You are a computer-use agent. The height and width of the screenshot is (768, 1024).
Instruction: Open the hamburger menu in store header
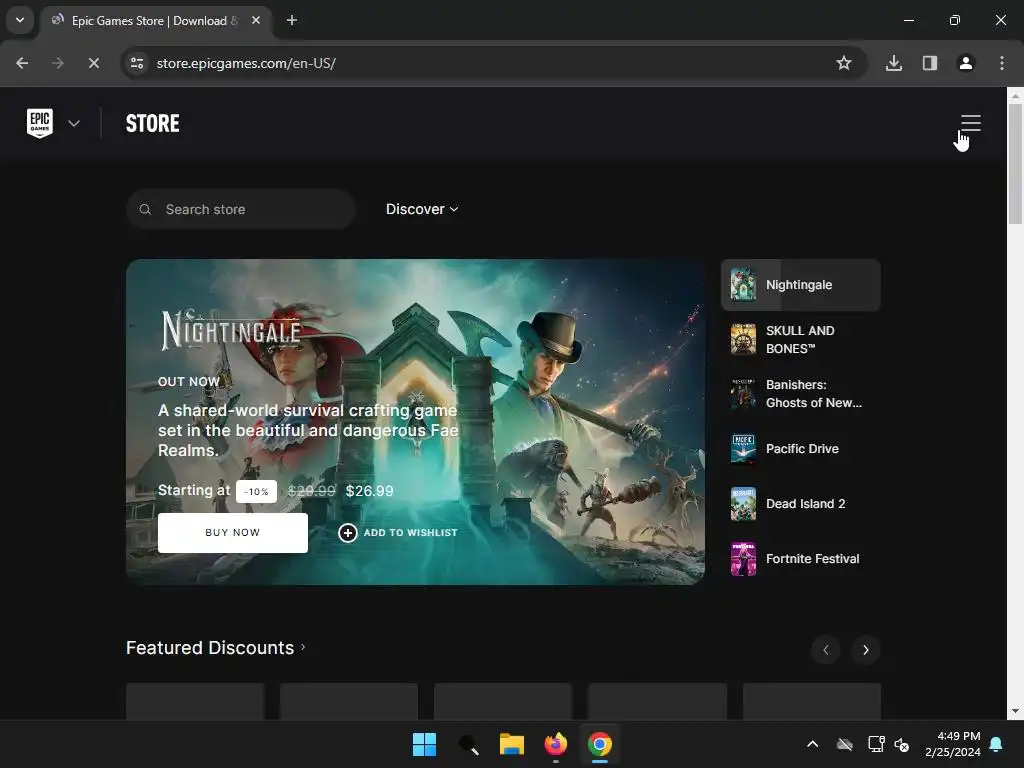[970, 123]
